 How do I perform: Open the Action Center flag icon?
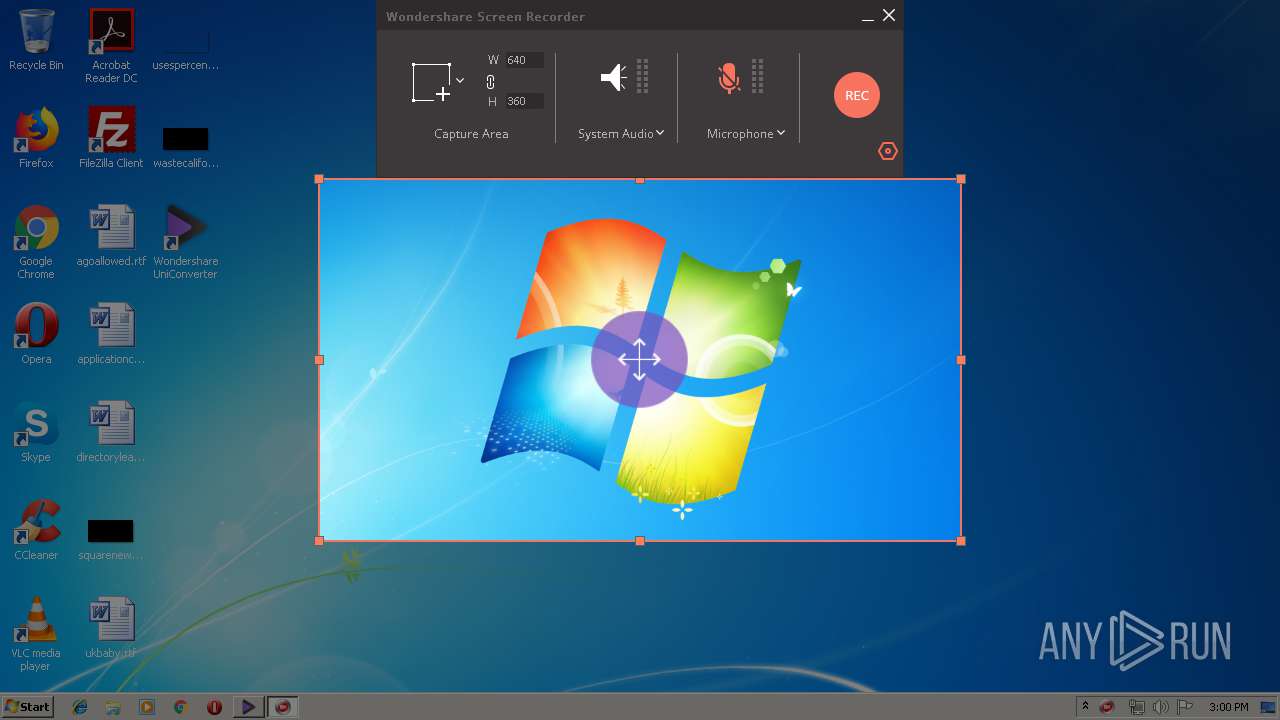point(1184,707)
